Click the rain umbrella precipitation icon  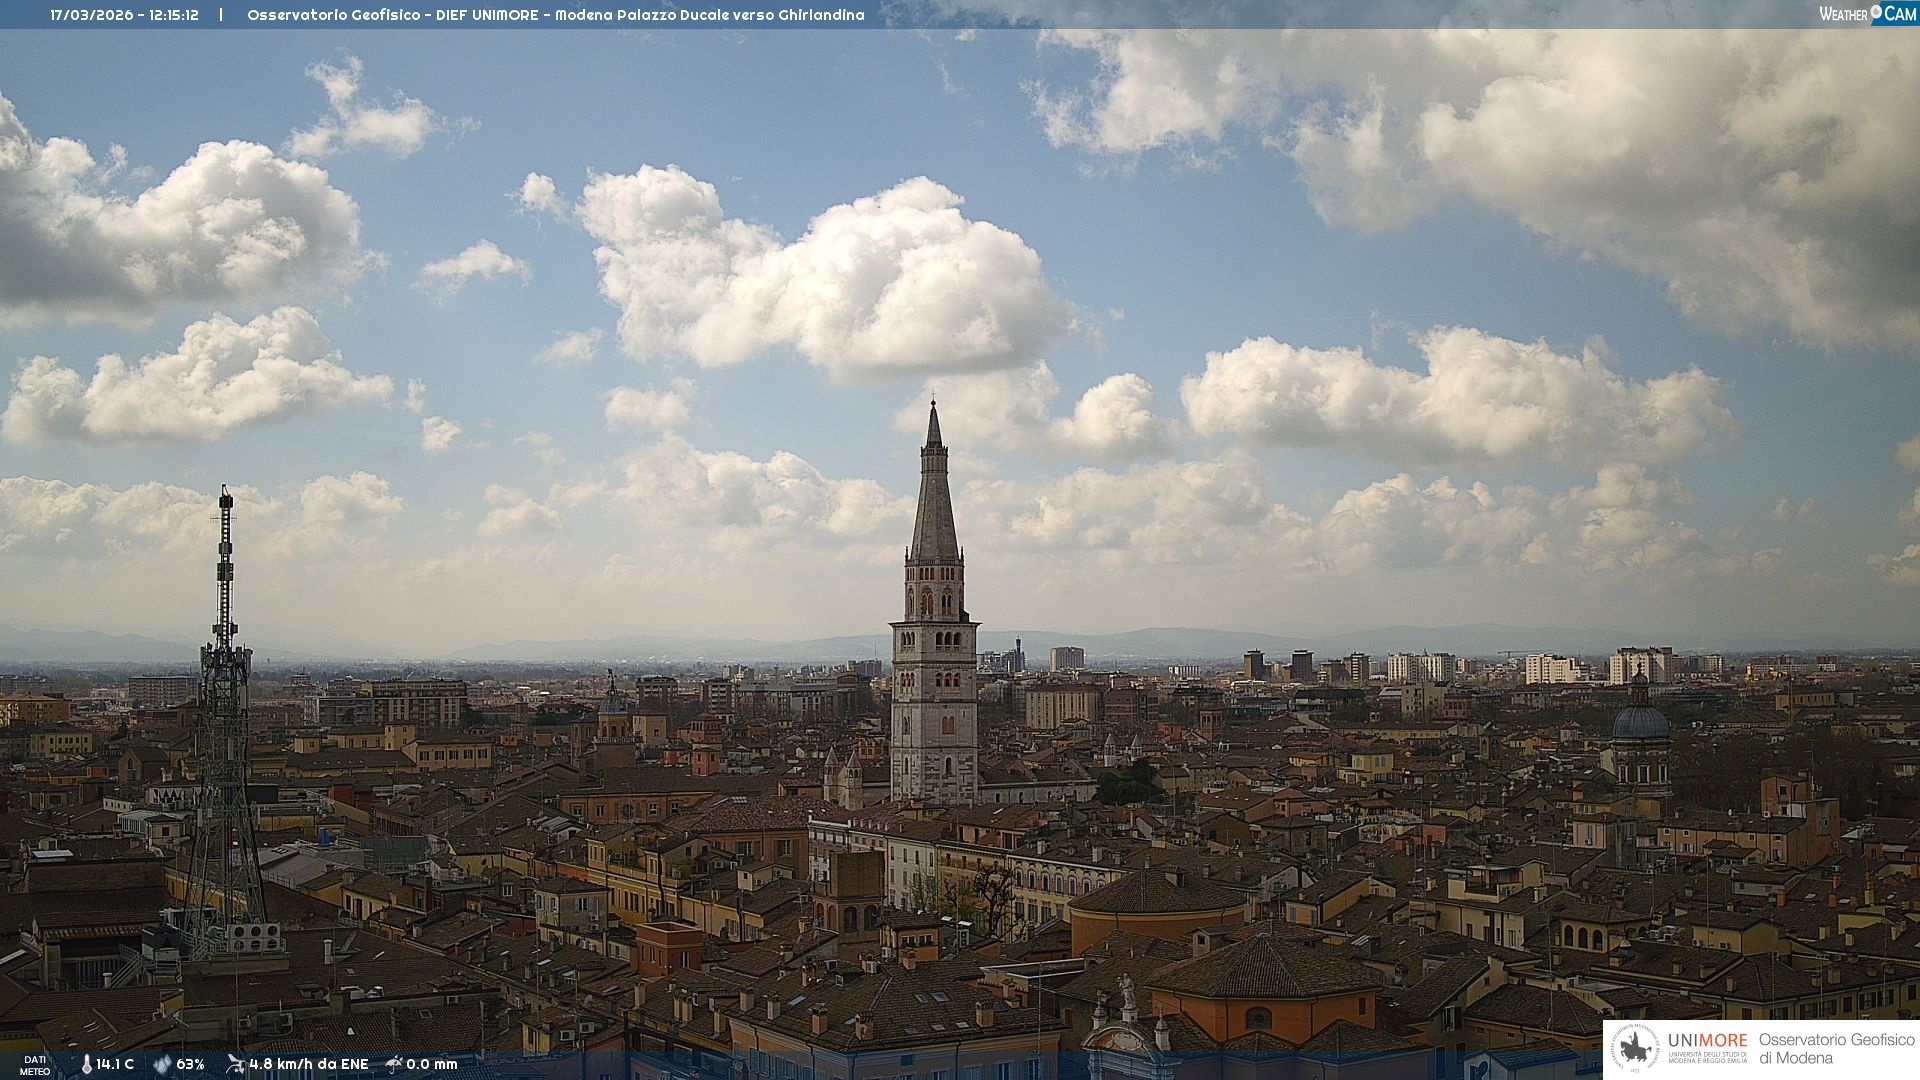(x=394, y=1064)
